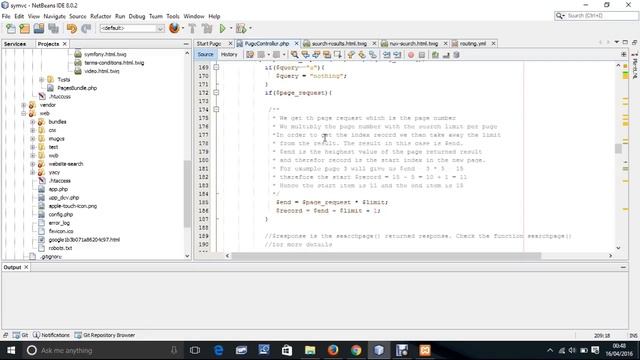Open the File menu

[x=6, y=16]
